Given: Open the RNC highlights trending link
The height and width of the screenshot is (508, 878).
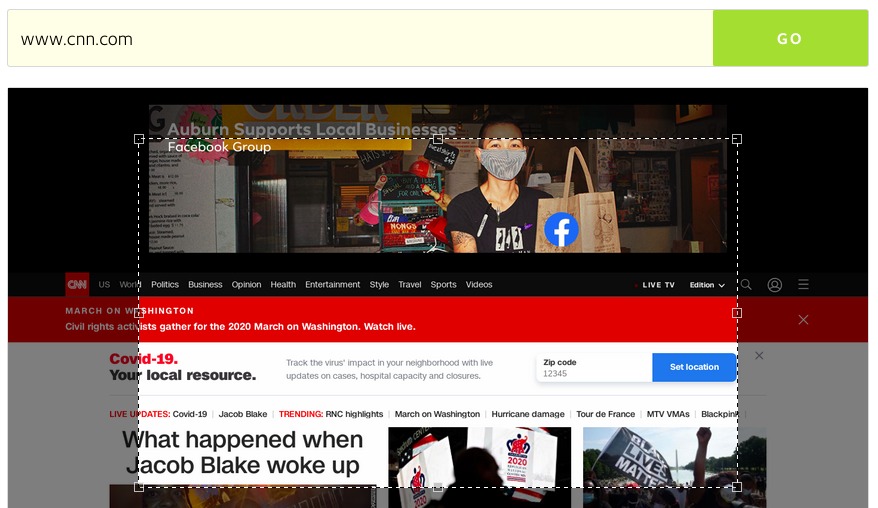Looking at the screenshot, I should [x=354, y=414].
